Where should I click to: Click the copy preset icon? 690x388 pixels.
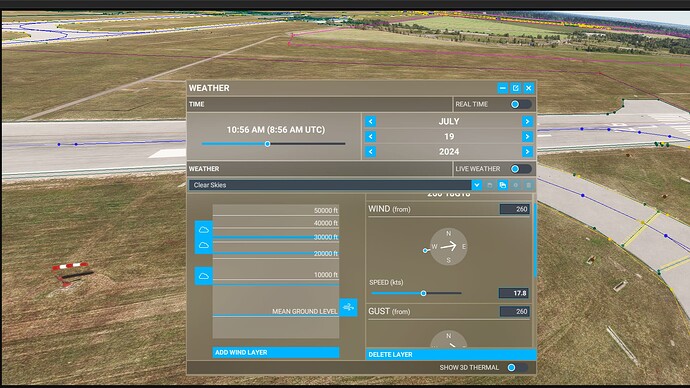pos(503,185)
